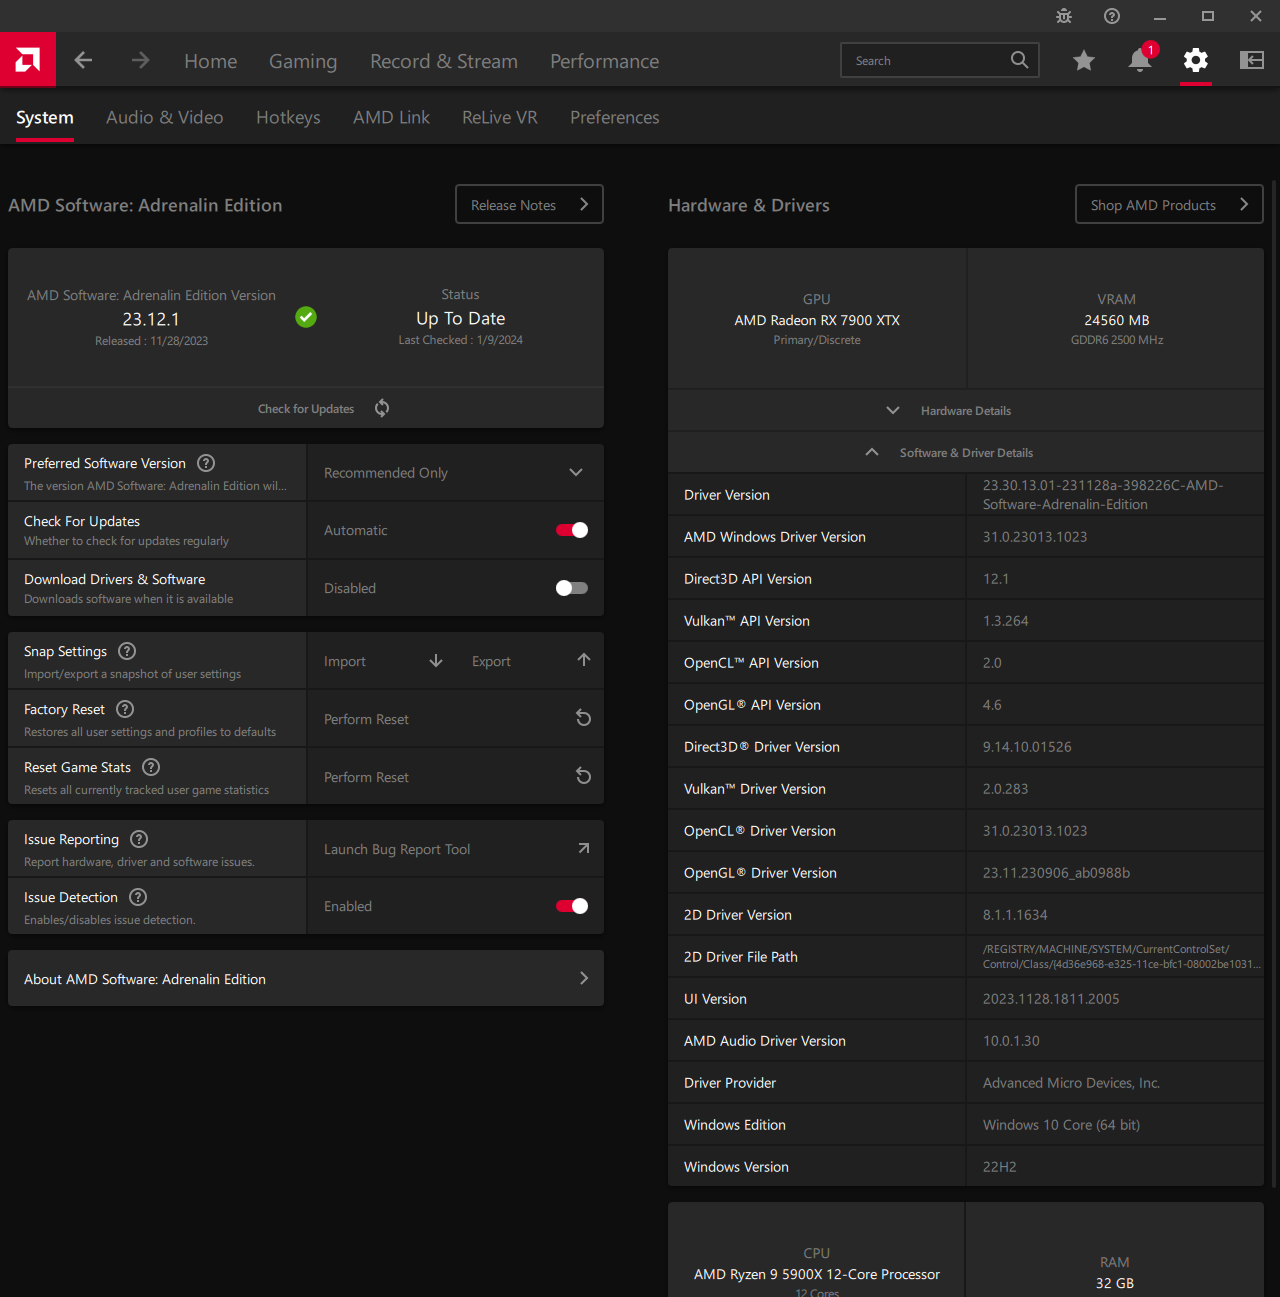The image size is (1280, 1297).
Task: Click UI Version value 2023.1128.1811.2005
Action: [1051, 999]
